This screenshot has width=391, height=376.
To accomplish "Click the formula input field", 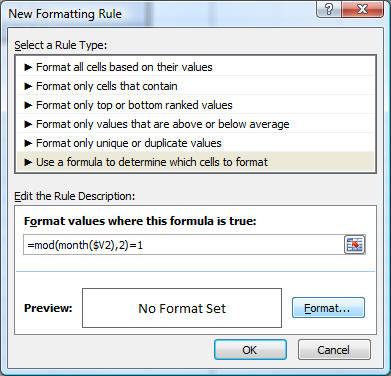I will 183,245.
